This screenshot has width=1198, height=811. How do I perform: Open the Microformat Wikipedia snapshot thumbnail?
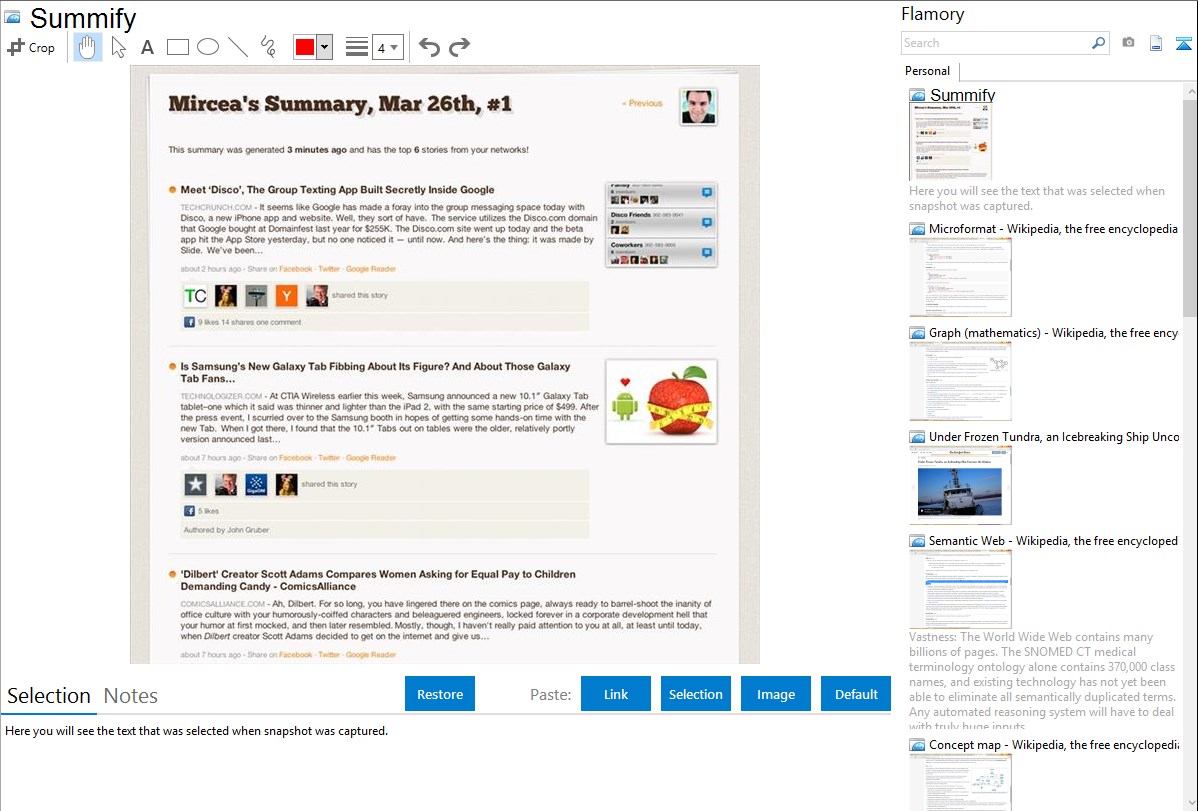[960, 277]
